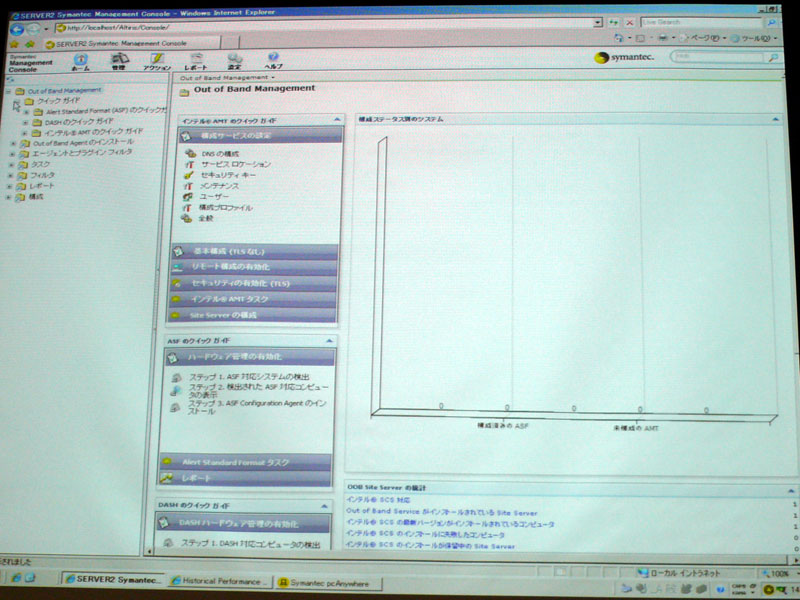Screen dimensions: 800x600
Task: Expand Alert Standard Format タスク section
Action: [245, 462]
